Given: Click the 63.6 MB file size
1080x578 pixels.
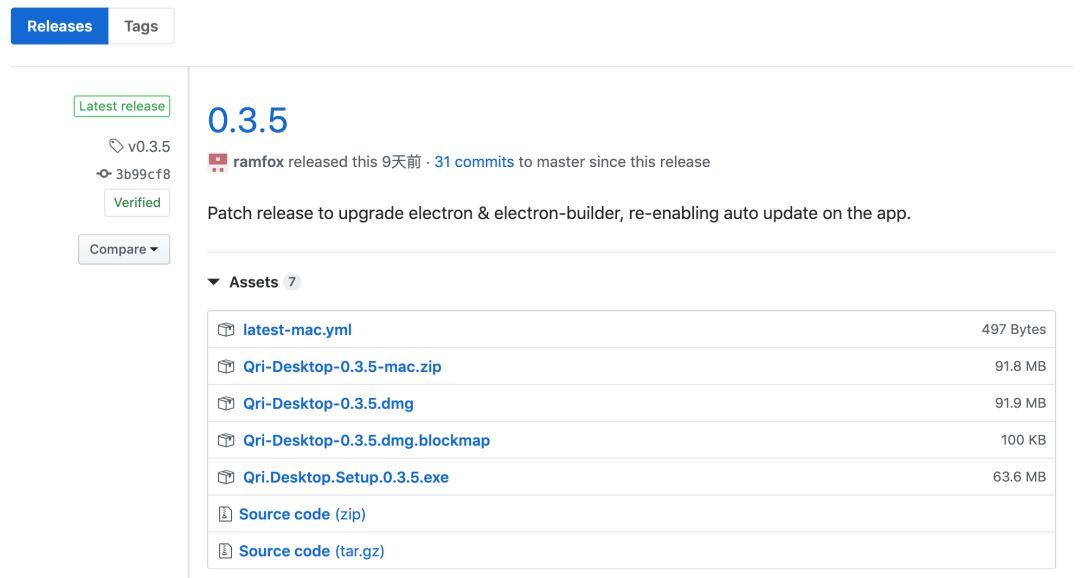Looking at the screenshot, I should tap(1019, 477).
